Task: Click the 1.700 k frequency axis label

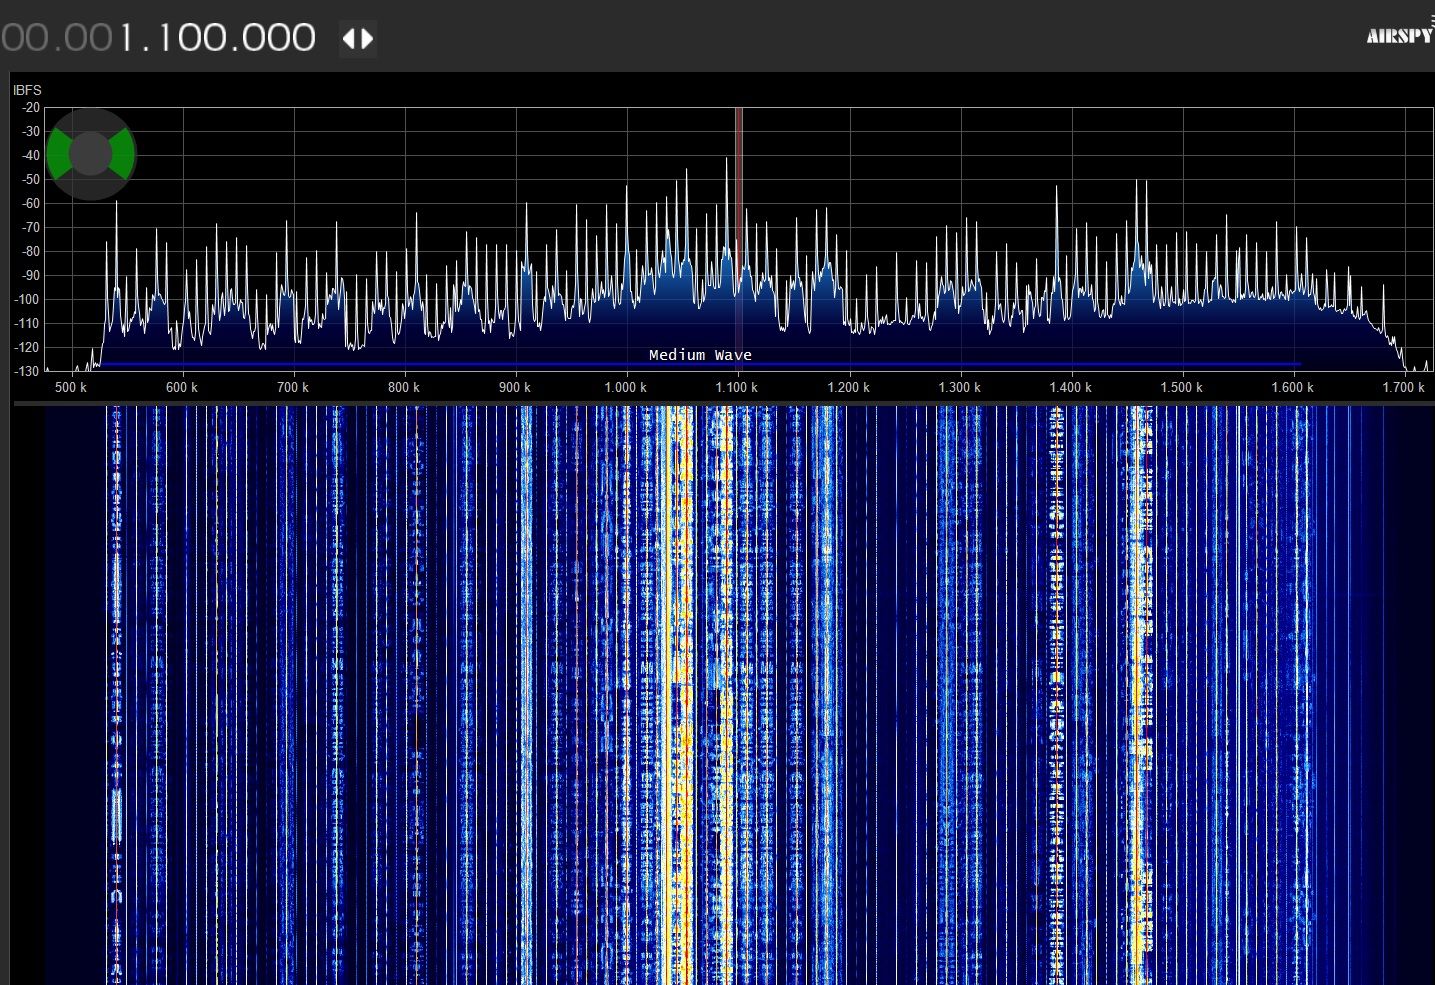Action: point(1403,388)
